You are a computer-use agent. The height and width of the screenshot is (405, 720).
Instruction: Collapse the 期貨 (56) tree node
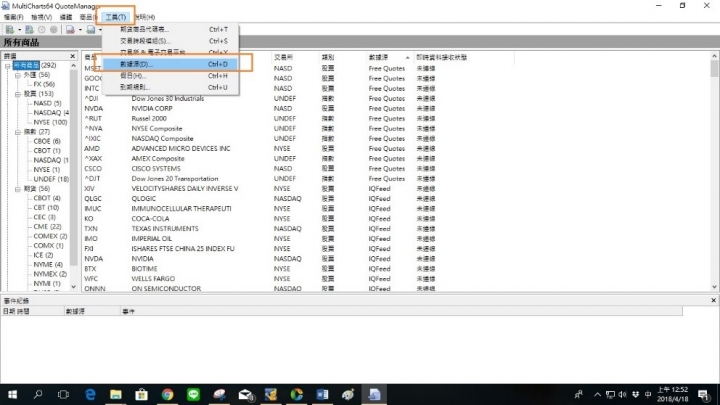pyautogui.click(x=17, y=189)
